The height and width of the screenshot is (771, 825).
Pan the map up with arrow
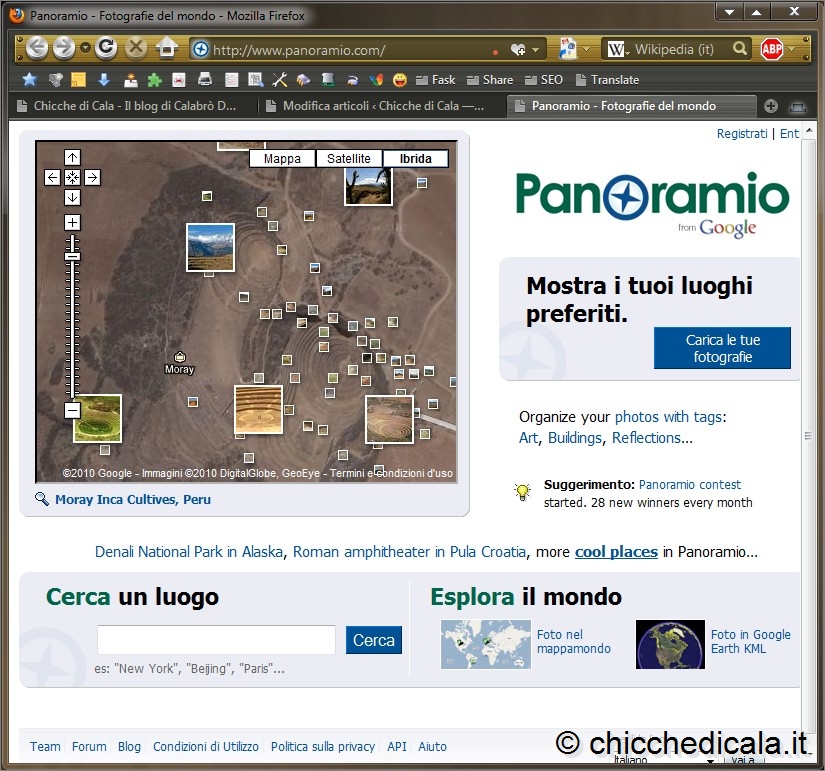point(72,157)
